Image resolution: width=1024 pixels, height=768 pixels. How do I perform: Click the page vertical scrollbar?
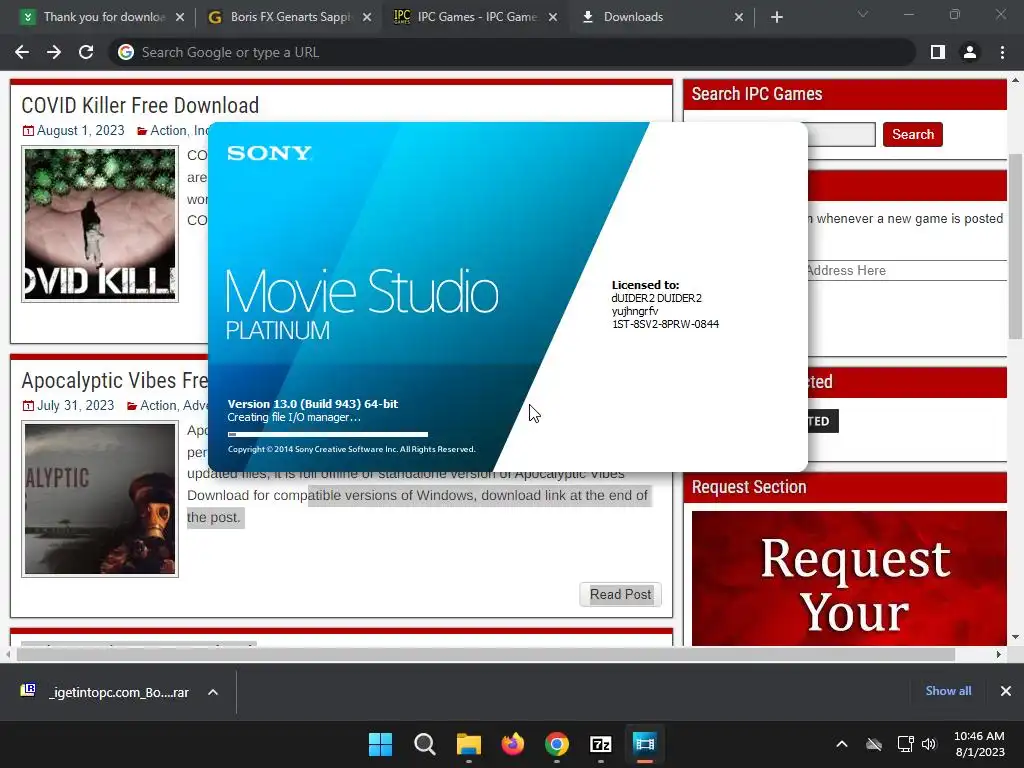1015,246
